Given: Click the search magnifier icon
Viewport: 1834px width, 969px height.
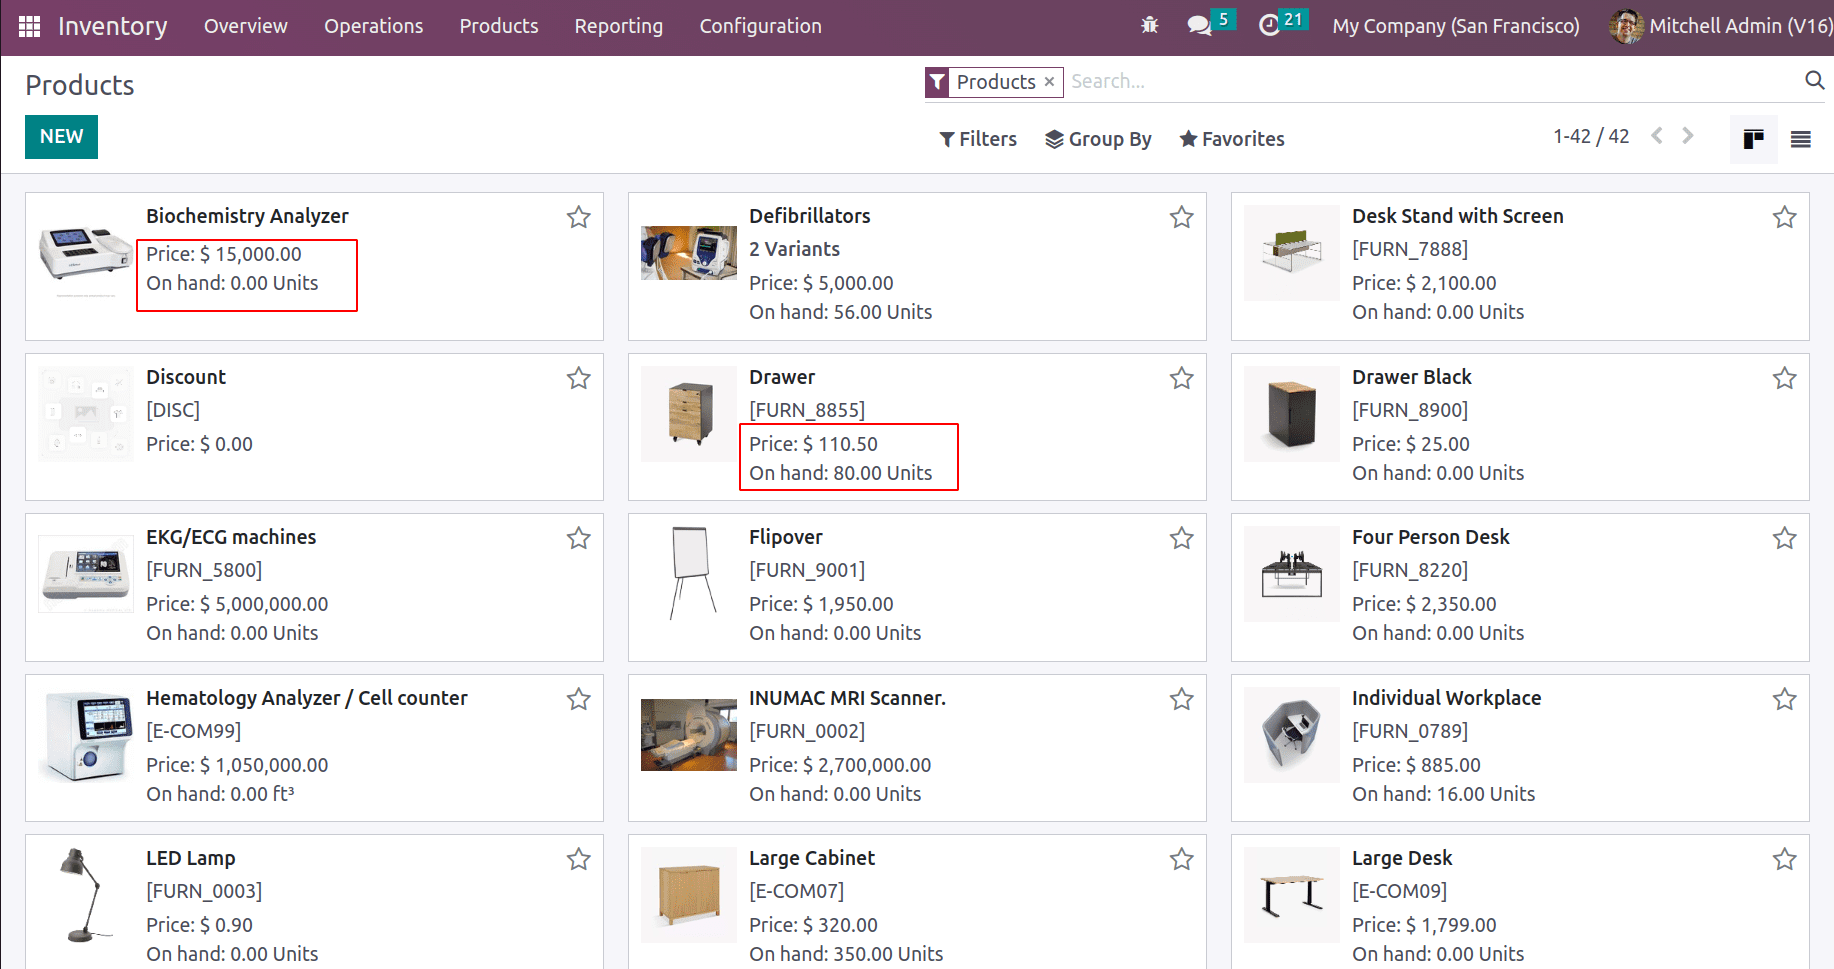Looking at the screenshot, I should coord(1815,81).
